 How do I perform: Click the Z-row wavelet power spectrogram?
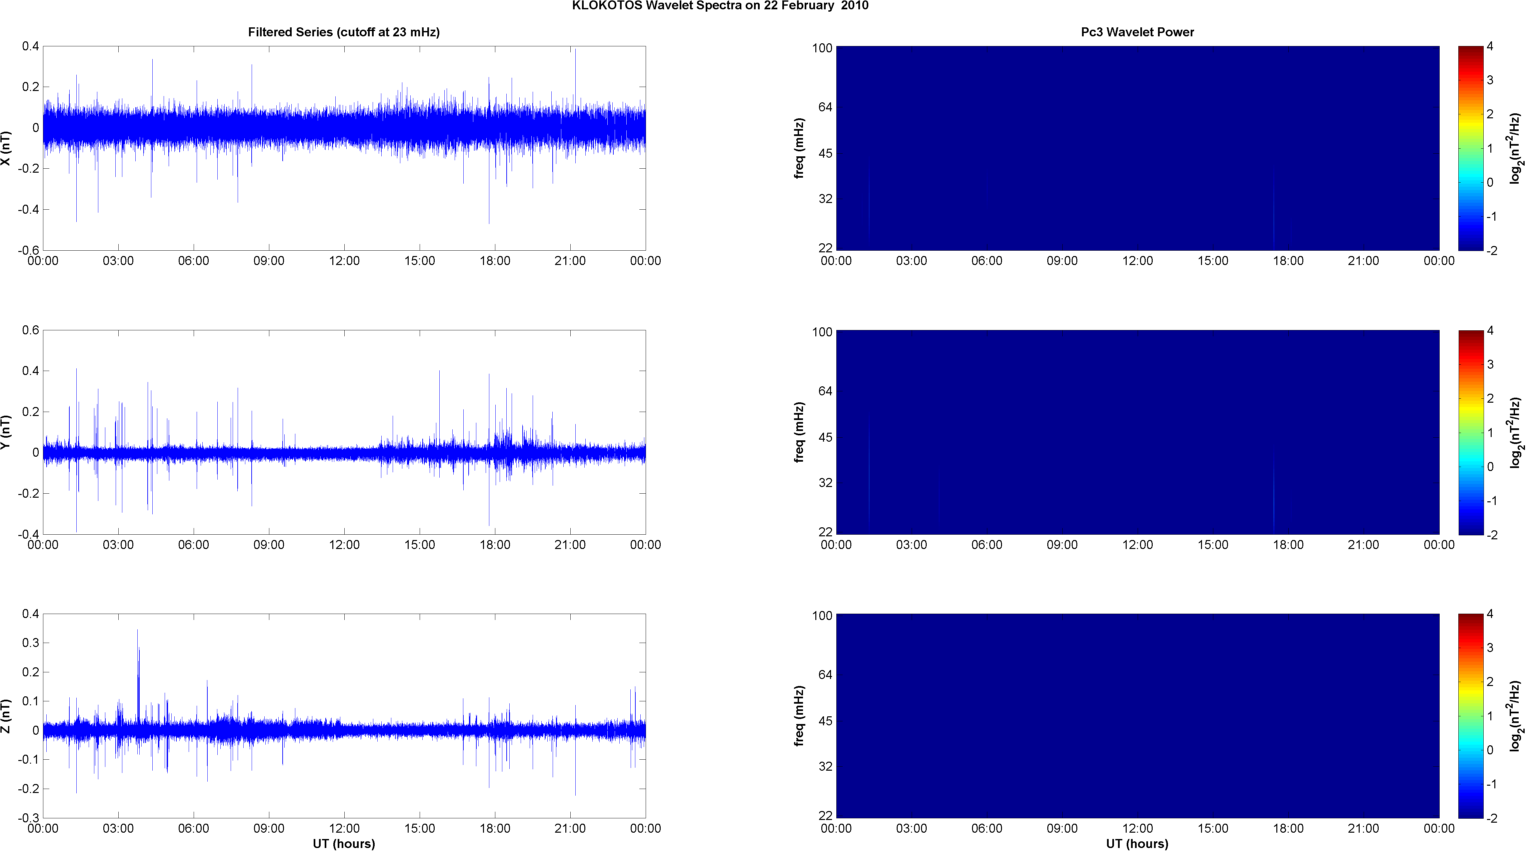1137,716
